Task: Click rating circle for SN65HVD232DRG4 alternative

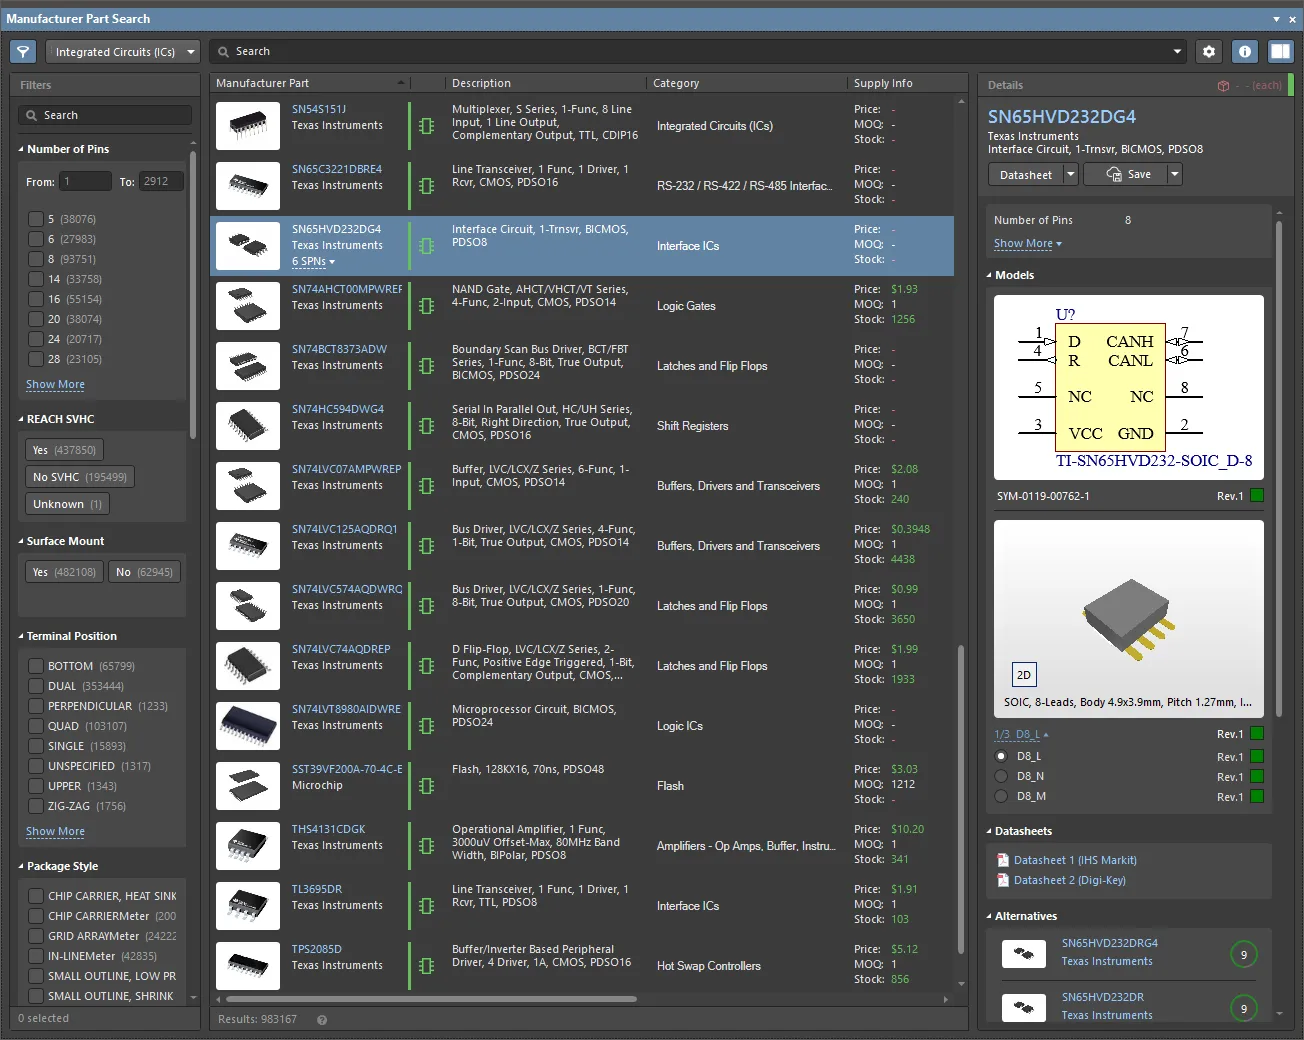Action: click(x=1244, y=955)
